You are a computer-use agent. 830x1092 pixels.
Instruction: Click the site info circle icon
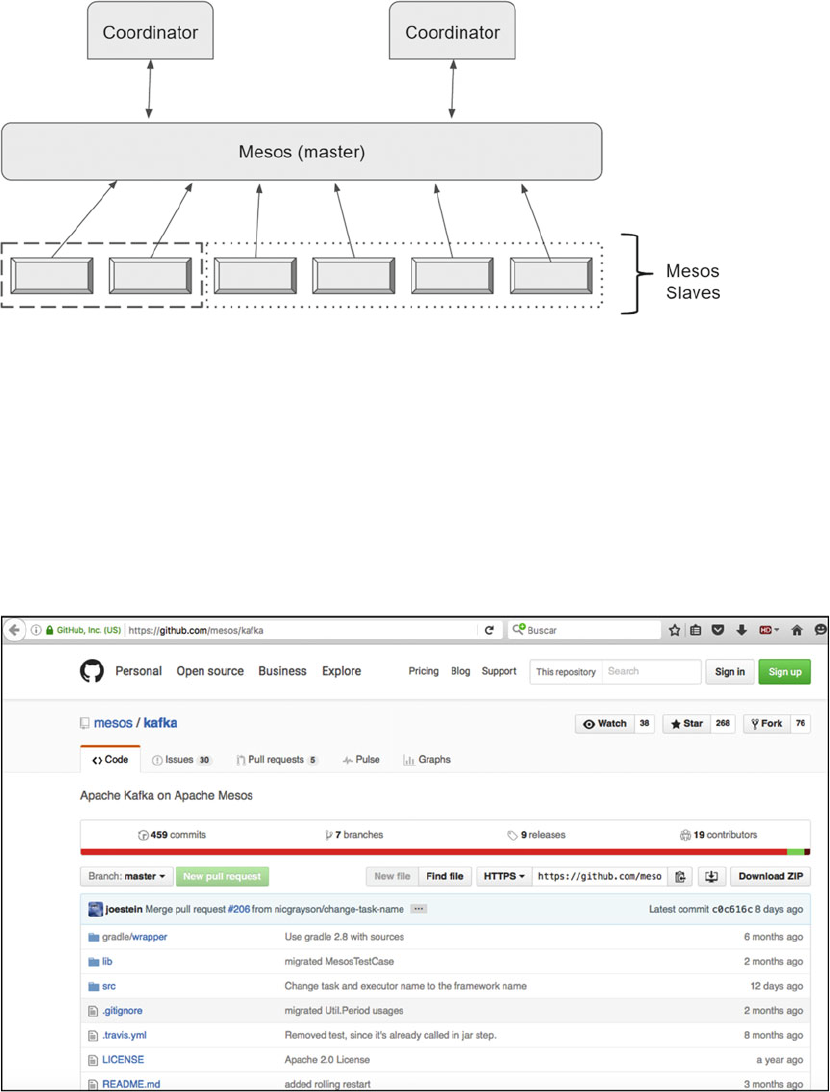click(x=36, y=630)
